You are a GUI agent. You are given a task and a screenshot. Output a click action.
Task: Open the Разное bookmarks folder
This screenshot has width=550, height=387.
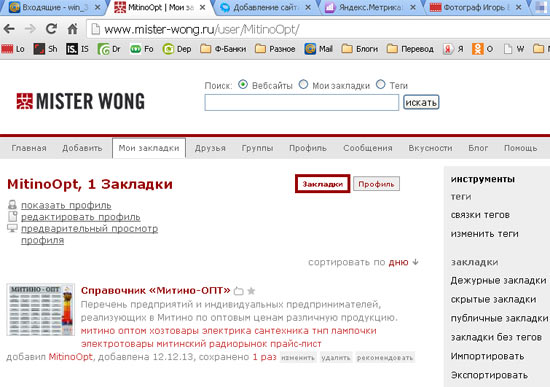(x=275, y=49)
